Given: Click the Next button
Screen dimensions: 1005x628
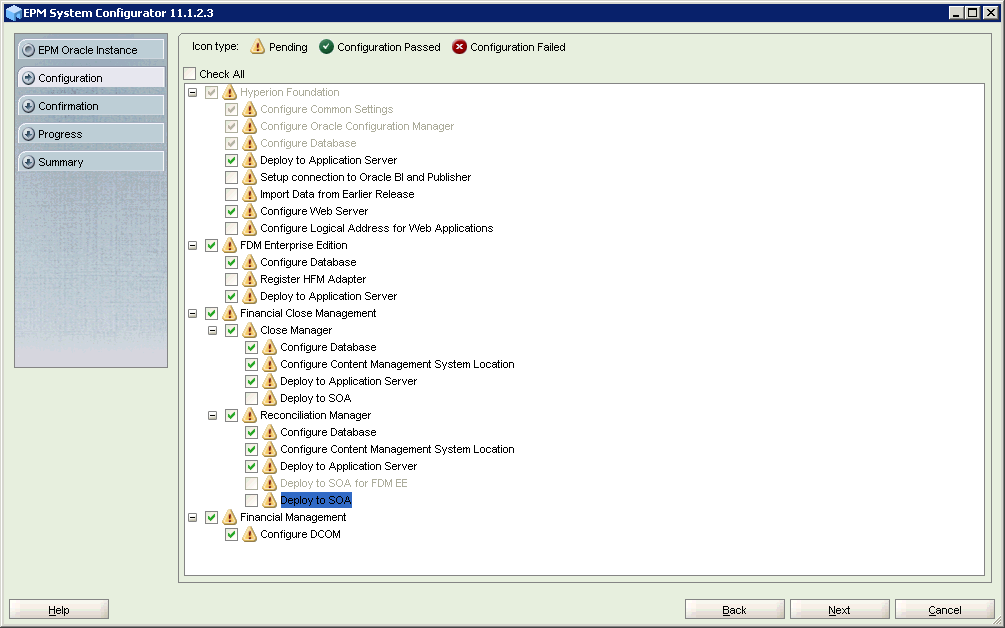Looking at the screenshot, I should point(840,609).
